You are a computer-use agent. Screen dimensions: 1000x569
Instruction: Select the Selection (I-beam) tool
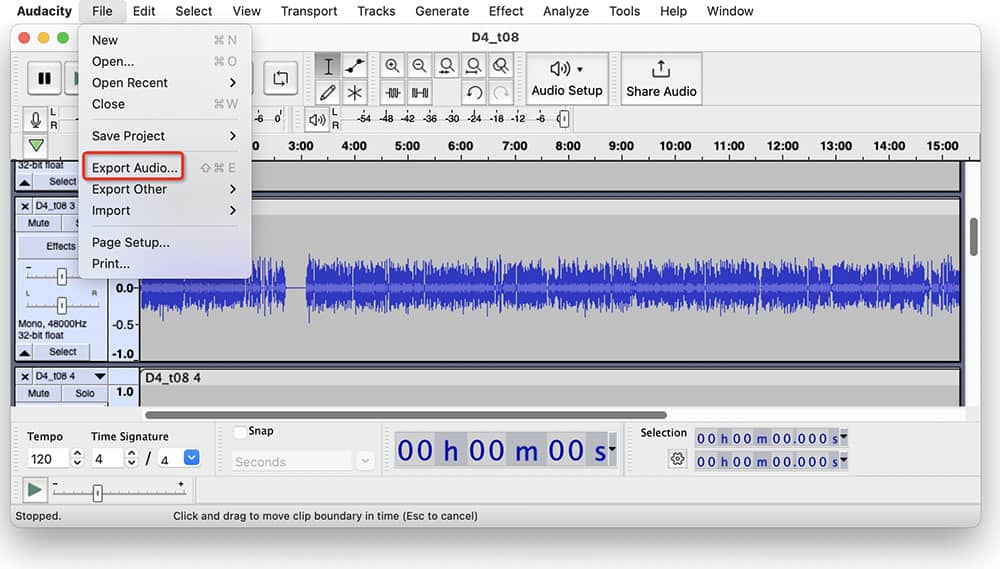point(328,66)
